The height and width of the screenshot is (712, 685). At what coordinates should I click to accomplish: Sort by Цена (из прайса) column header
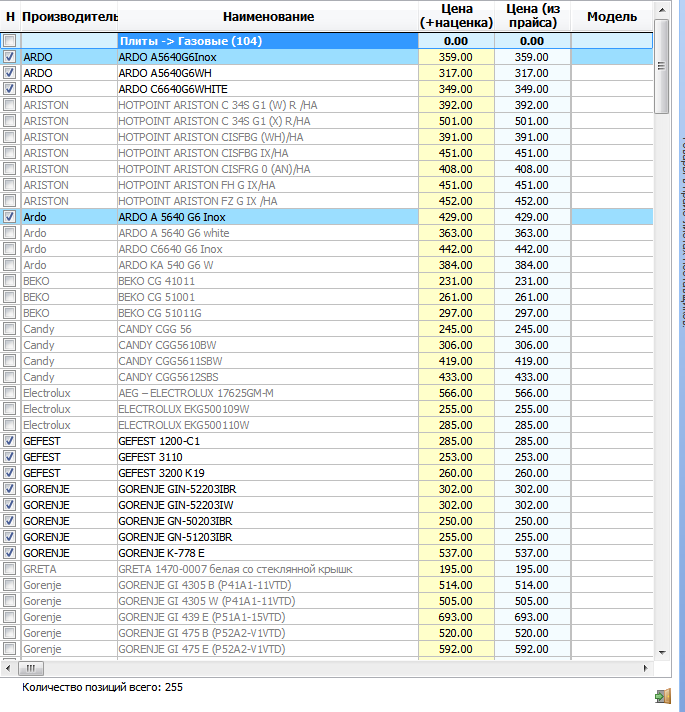532,16
